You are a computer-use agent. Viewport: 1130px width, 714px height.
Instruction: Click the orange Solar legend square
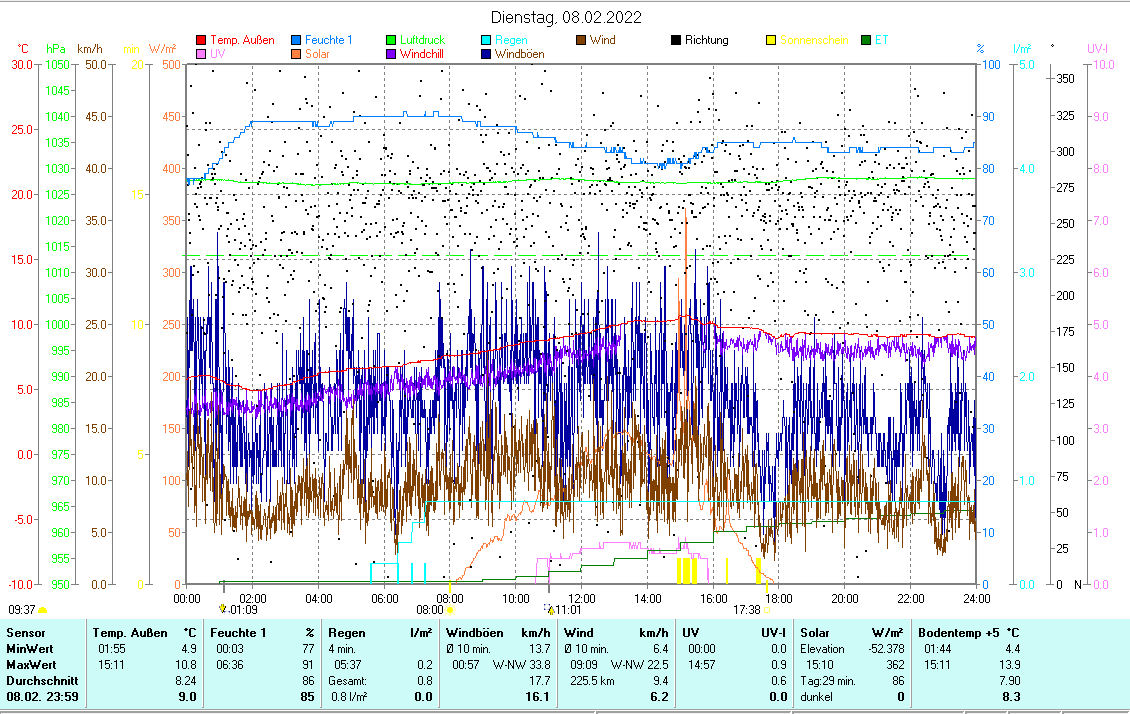(x=296, y=54)
